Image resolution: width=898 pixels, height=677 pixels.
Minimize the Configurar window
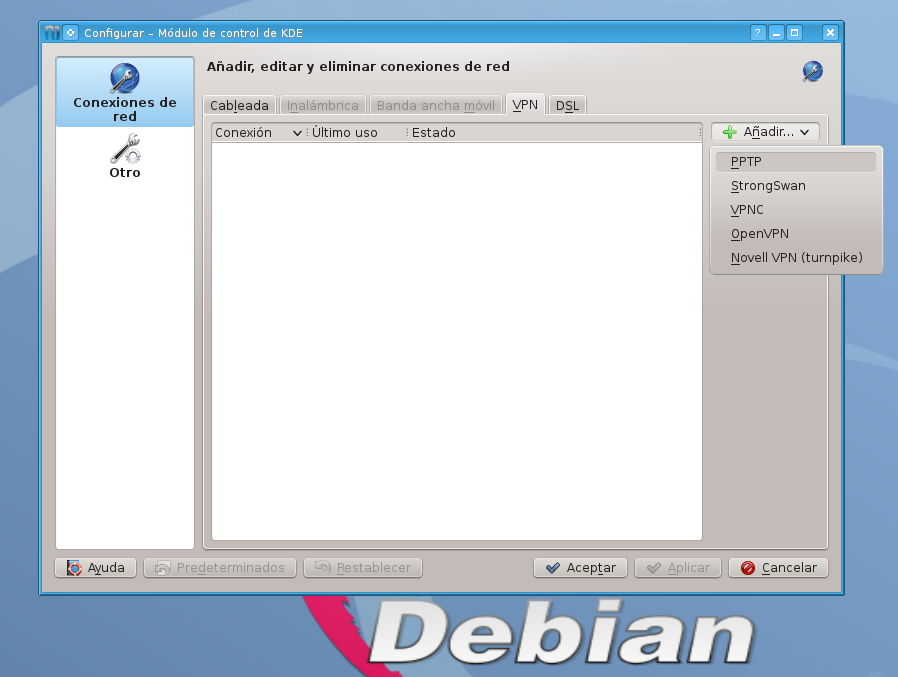click(776, 33)
